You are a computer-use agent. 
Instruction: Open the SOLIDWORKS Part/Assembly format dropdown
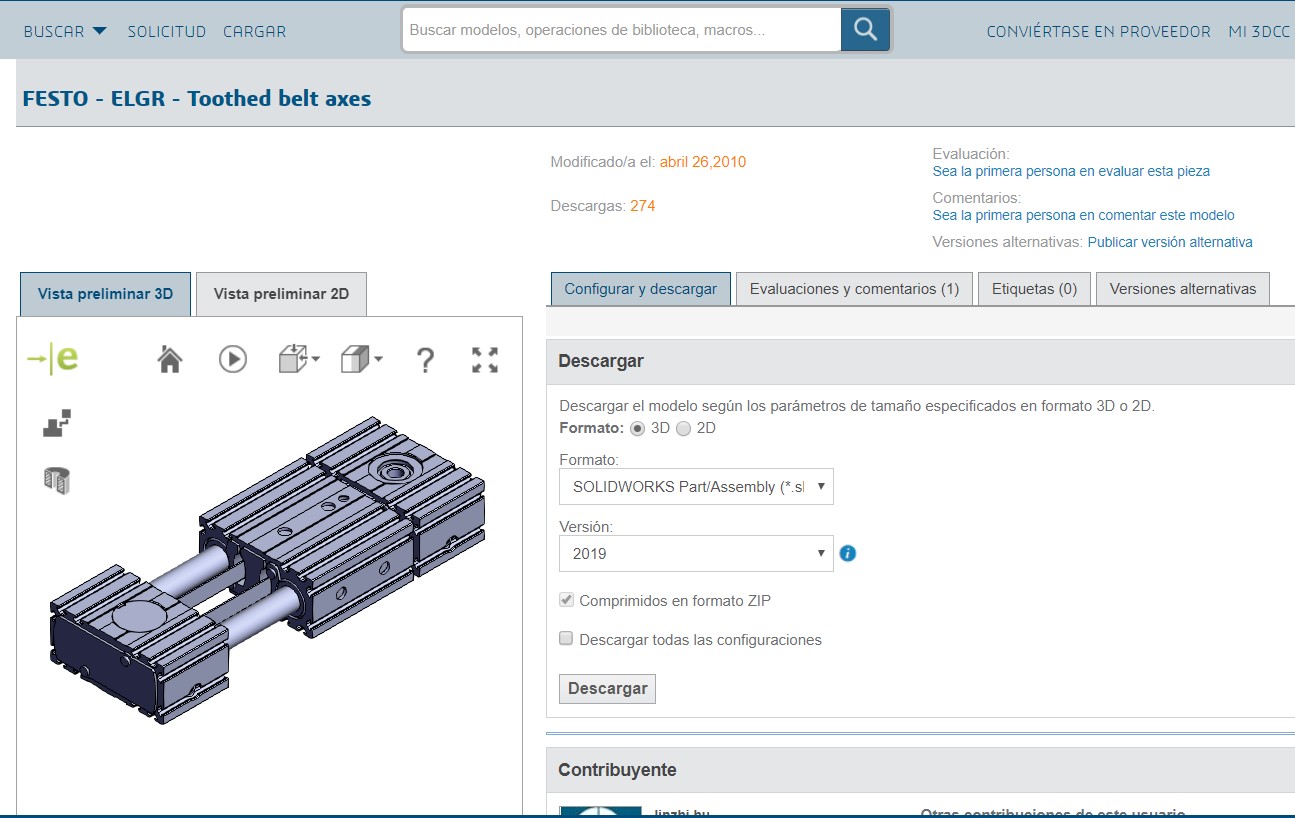coord(696,486)
